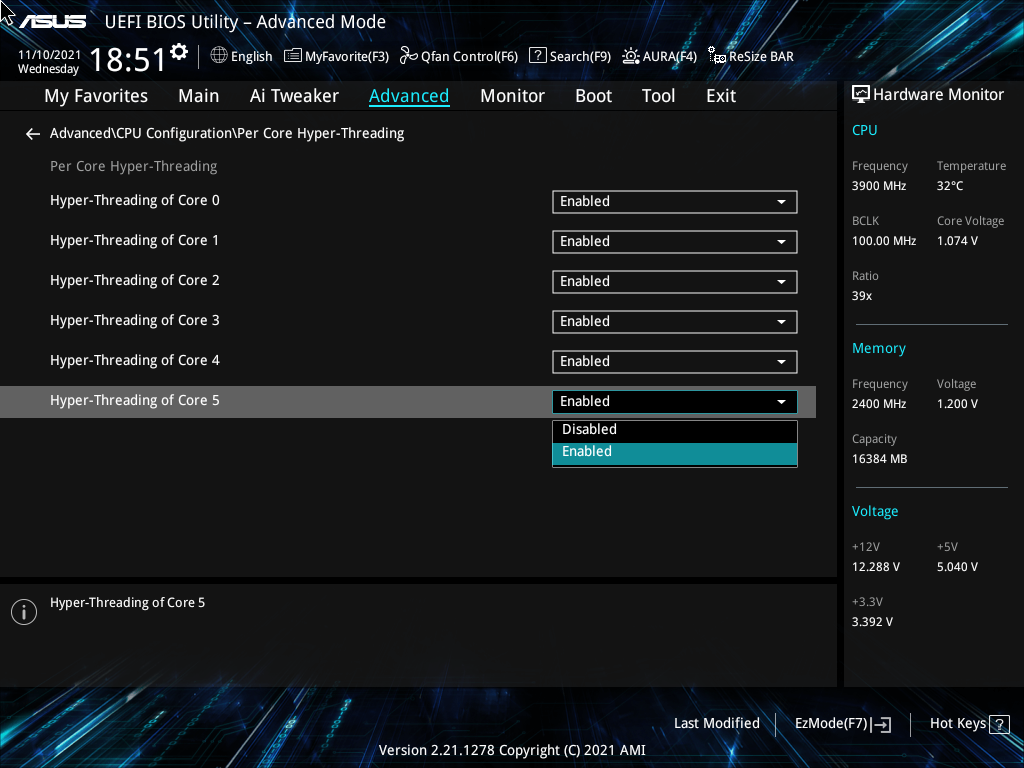Click the Last Modified button
Screen dimensions: 1024x768
[x=716, y=724]
